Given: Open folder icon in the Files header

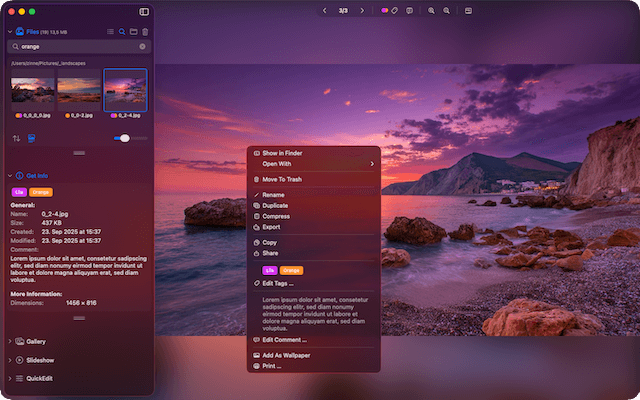Looking at the screenshot, I should click(133, 32).
